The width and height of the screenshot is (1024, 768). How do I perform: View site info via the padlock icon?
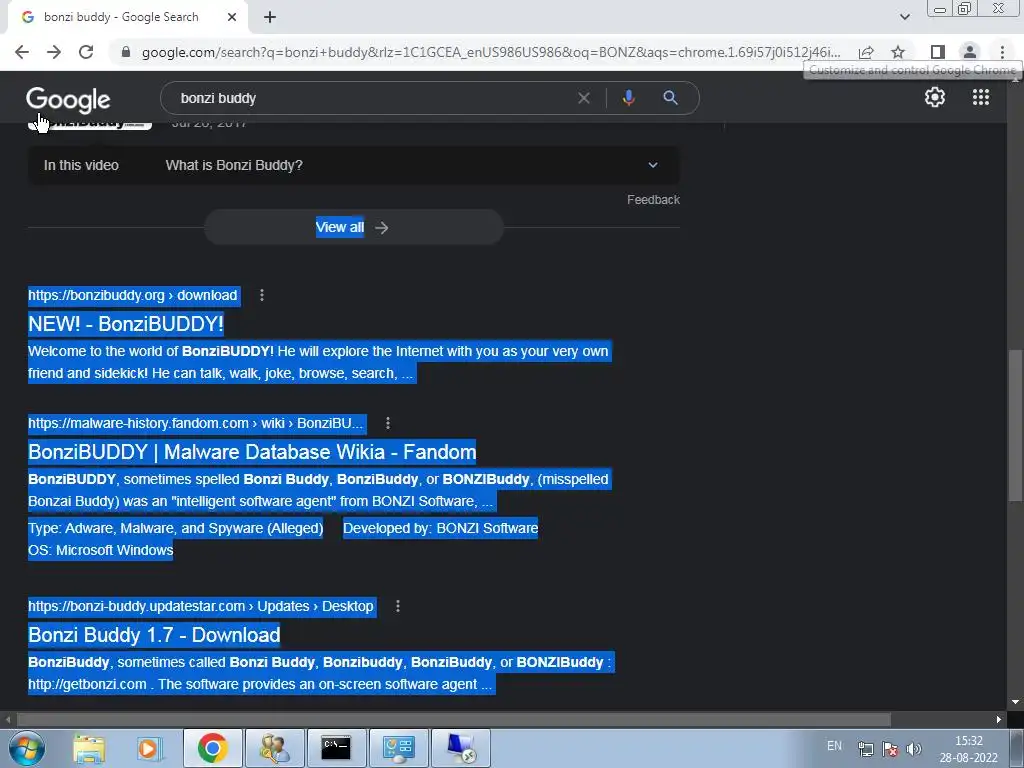[126, 52]
